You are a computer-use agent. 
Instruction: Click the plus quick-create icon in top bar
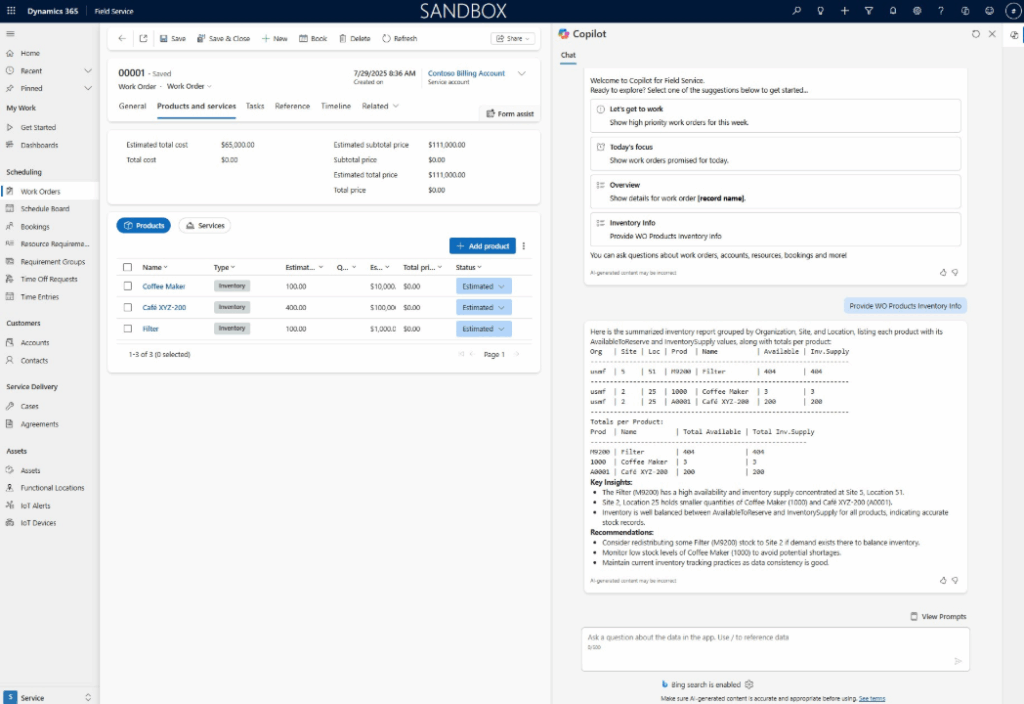pos(844,10)
